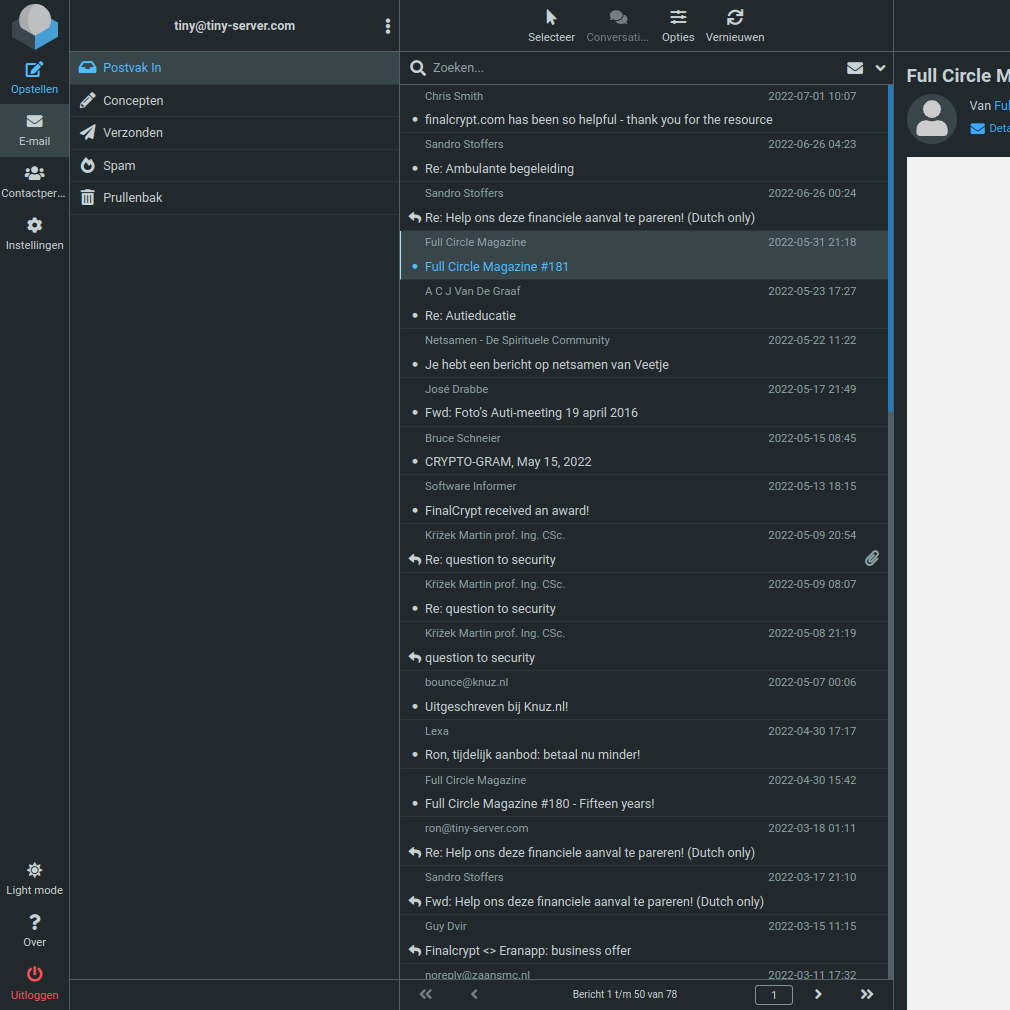Screen dimensions: 1010x1010
Task: Click the magnifier icon in the Zoeken bar
Action: (x=417, y=68)
